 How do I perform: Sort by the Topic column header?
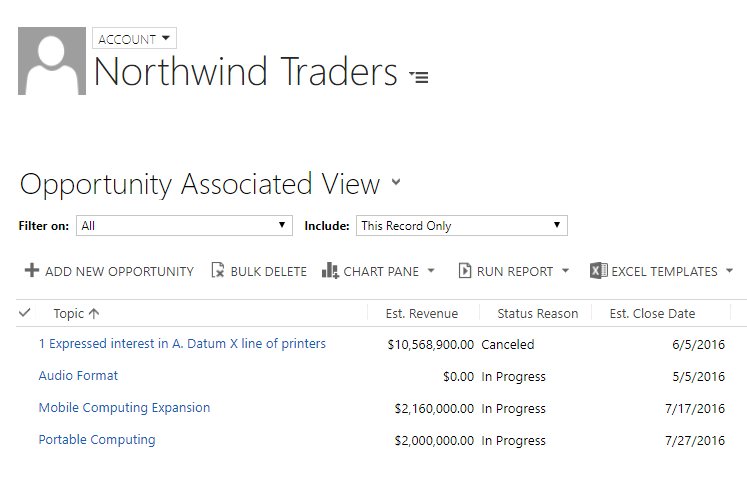[69, 313]
